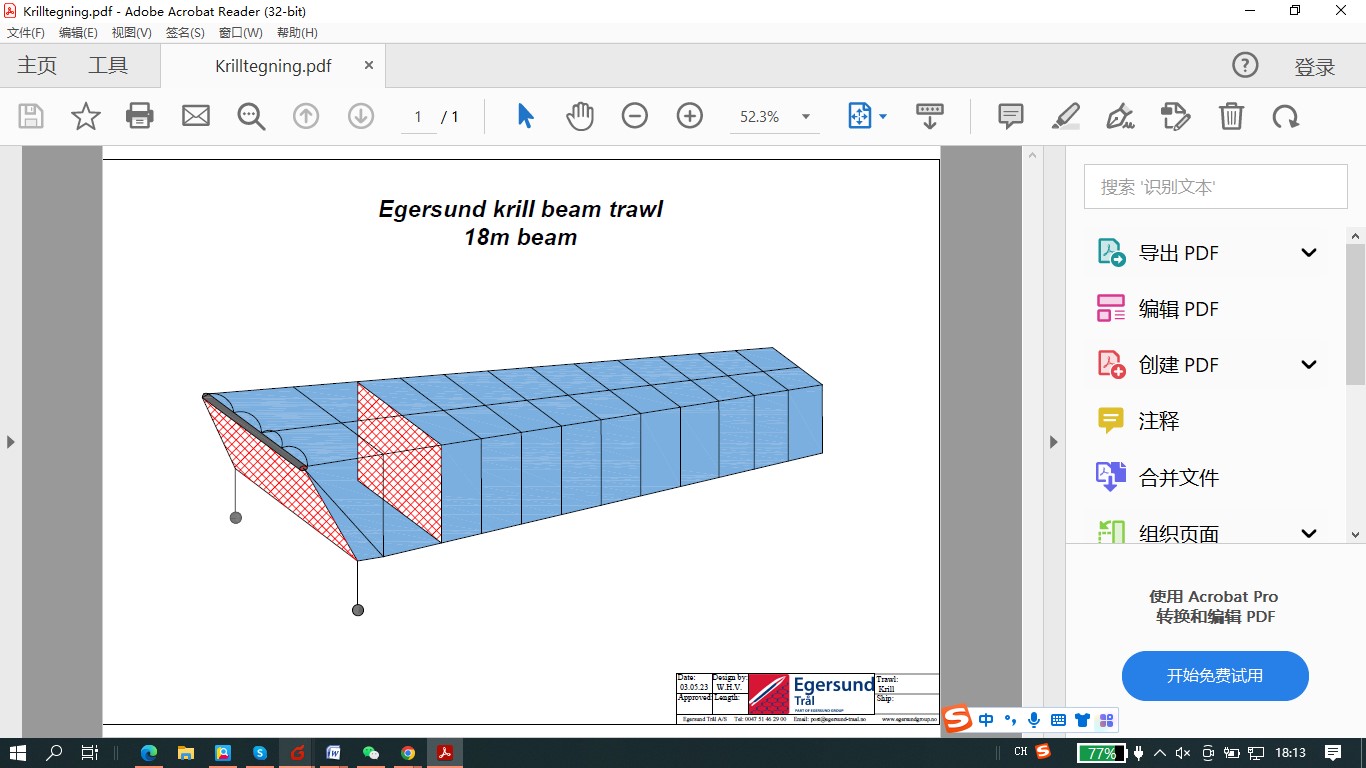Switch to the 工具 tab

pos(108,66)
